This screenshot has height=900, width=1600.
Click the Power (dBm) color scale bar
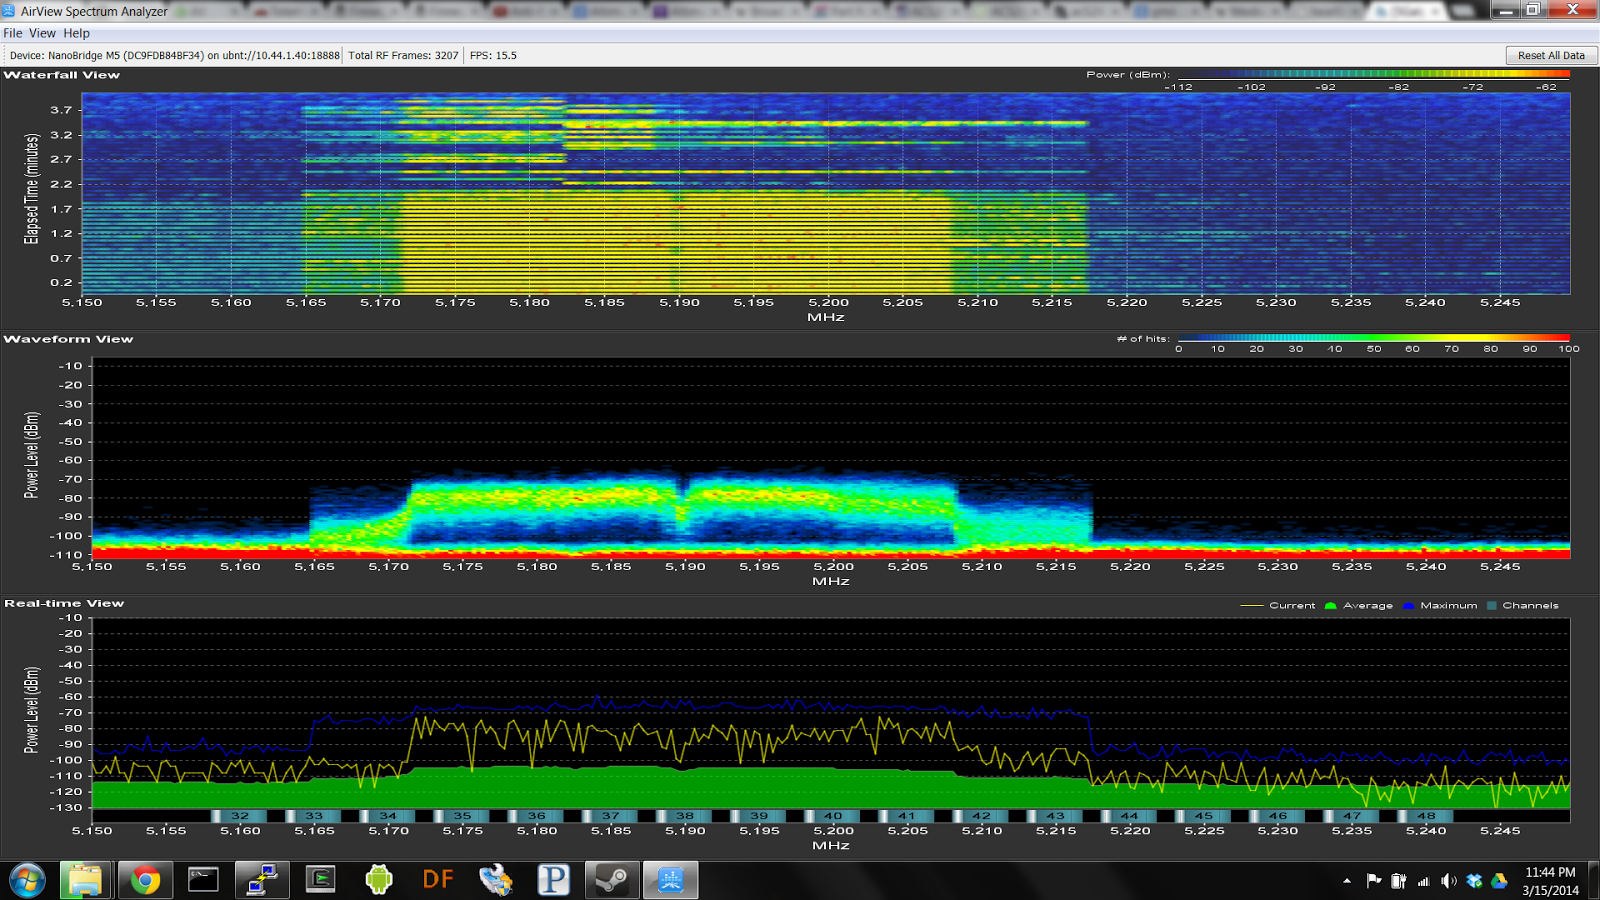point(1373,74)
